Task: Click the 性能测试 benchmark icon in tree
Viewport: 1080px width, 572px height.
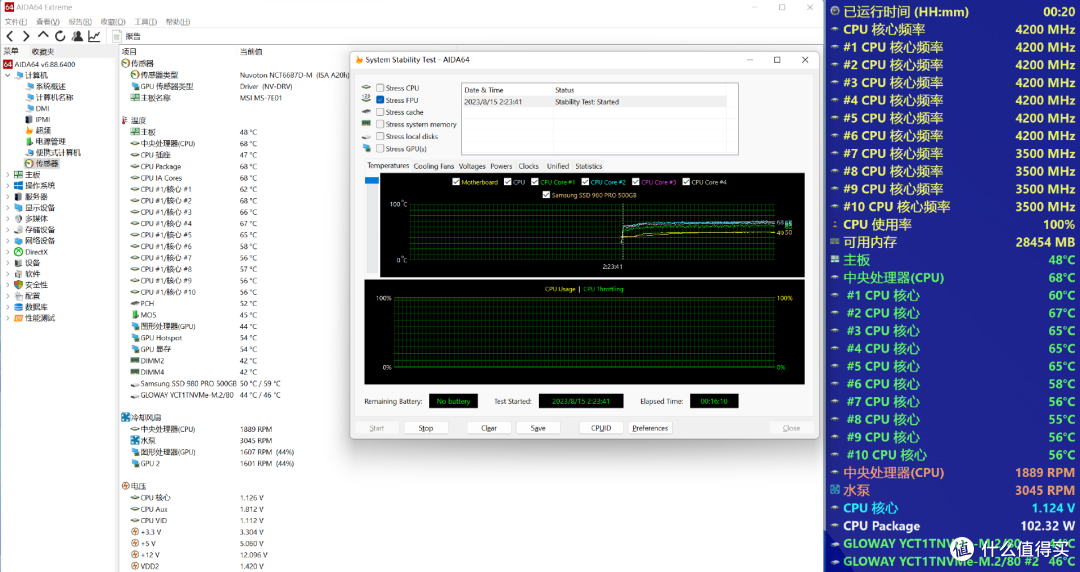Action: (x=19, y=318)
